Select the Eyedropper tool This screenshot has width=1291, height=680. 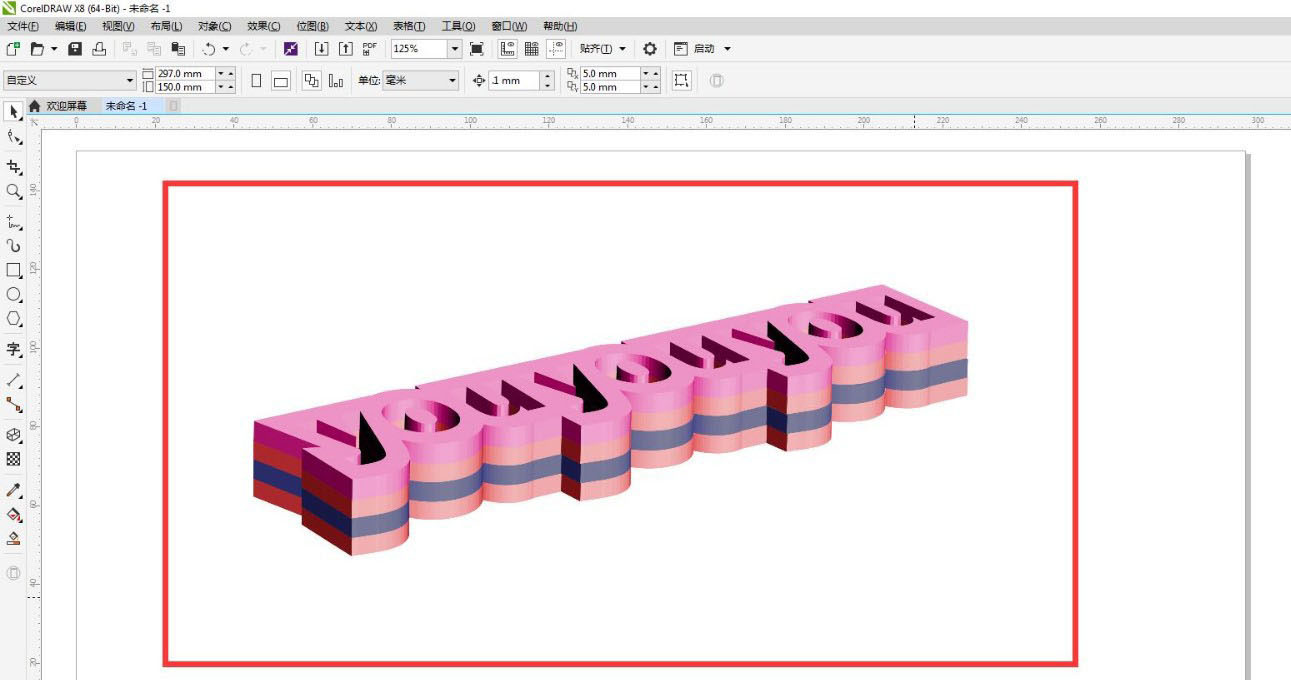[x=14, y=490]
